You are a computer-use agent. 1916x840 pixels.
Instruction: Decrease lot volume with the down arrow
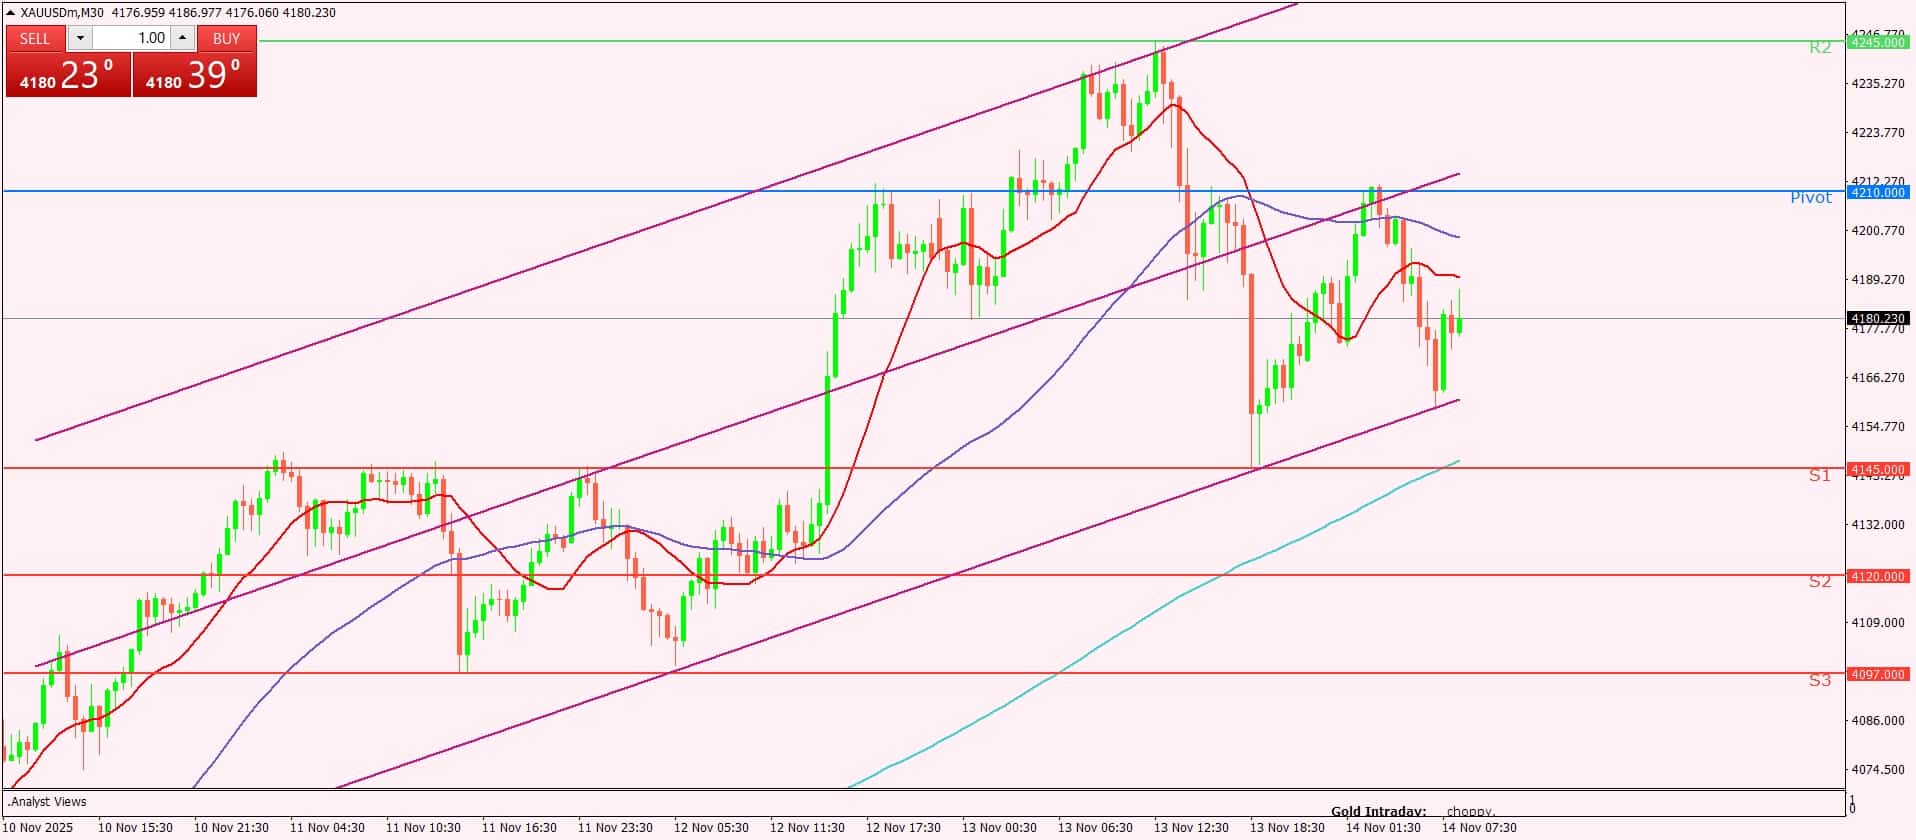(80, 38)
